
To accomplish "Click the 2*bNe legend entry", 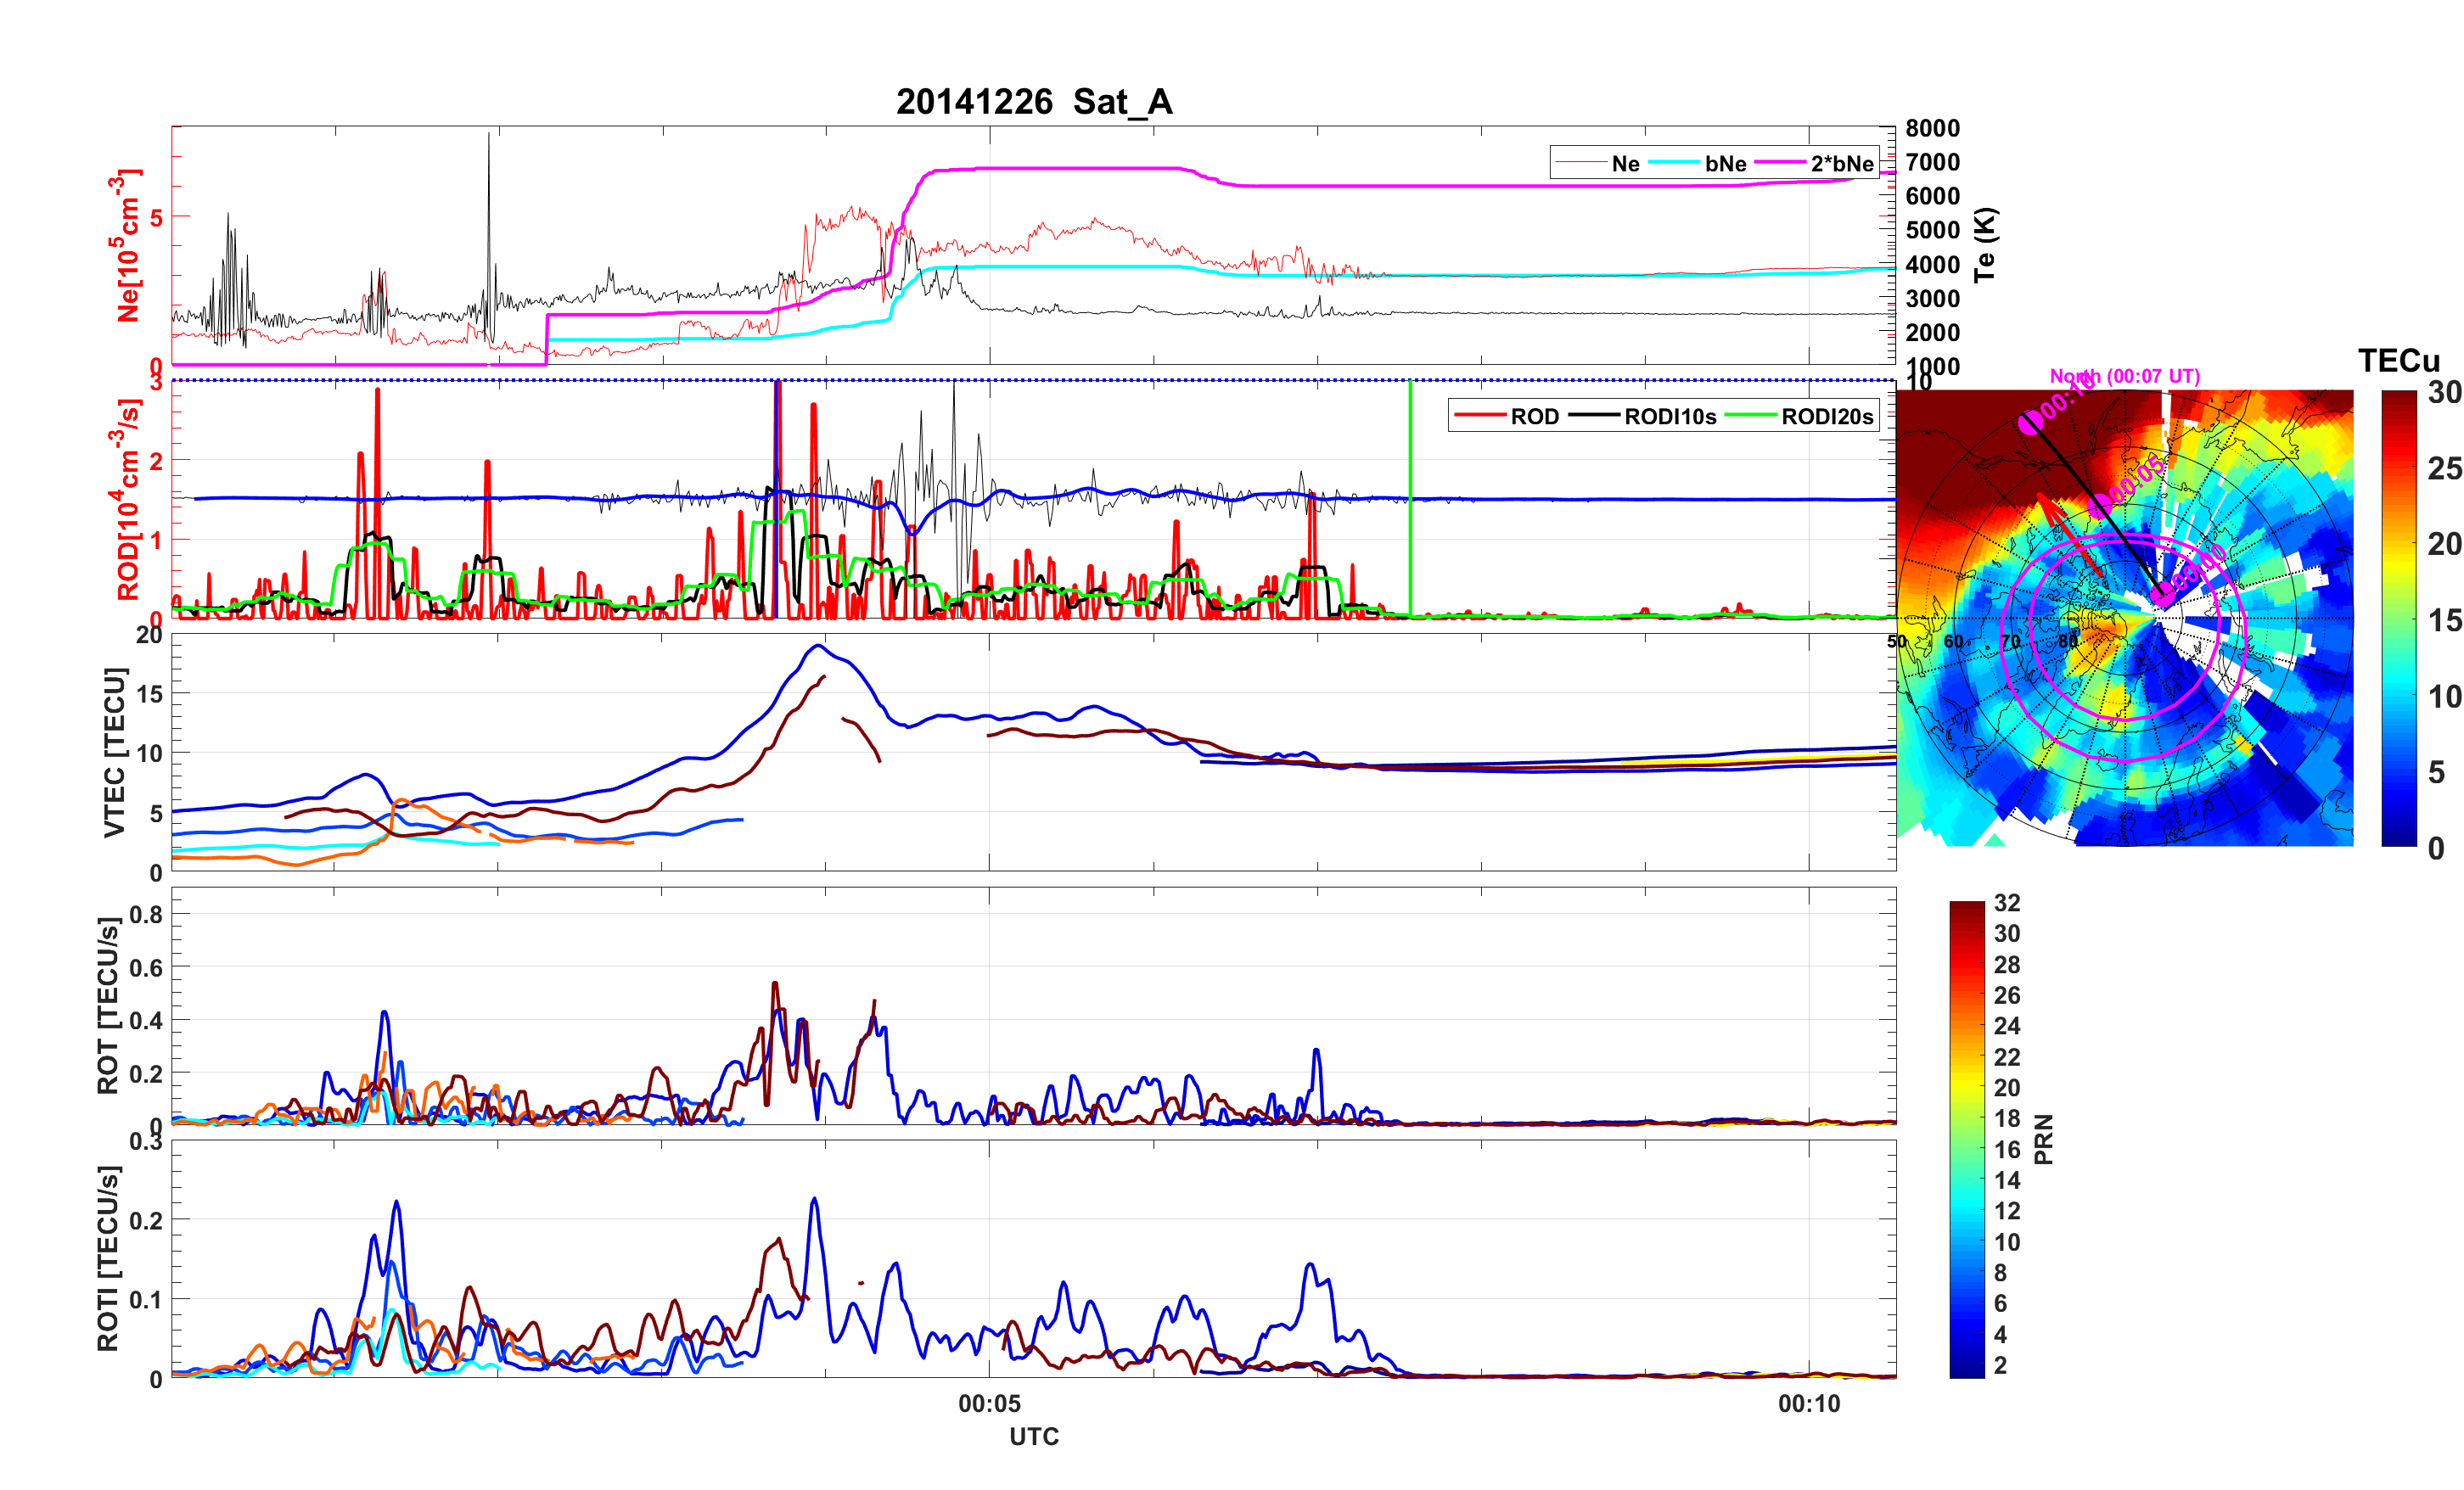I will (x=1841, y=163).
